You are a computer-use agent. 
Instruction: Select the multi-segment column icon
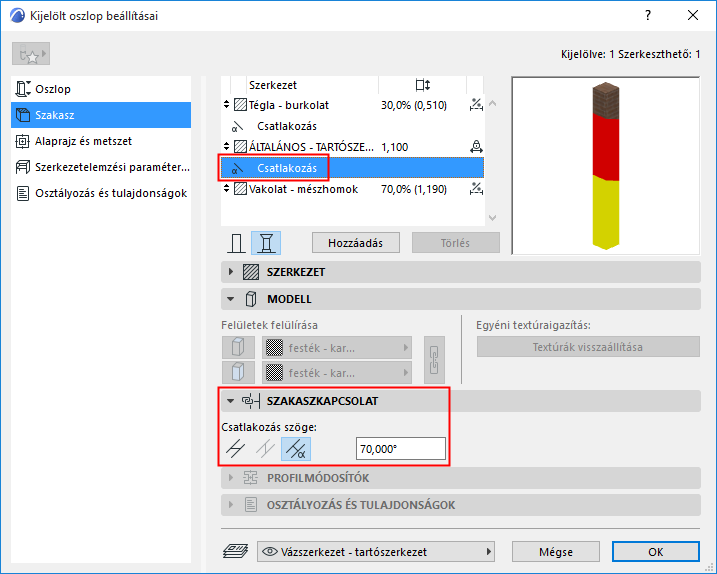tap(266, 243)
